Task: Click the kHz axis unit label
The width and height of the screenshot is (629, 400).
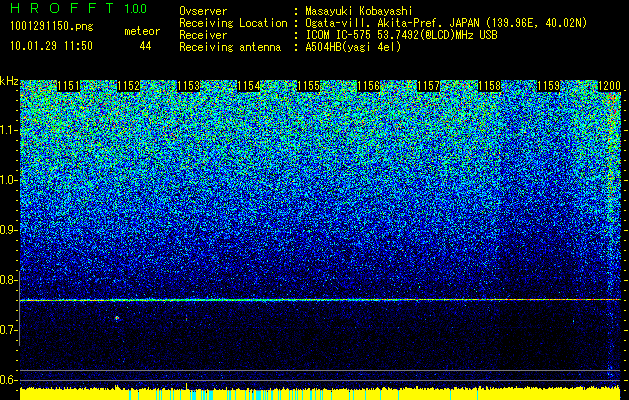Action: [x=9, y=81]
